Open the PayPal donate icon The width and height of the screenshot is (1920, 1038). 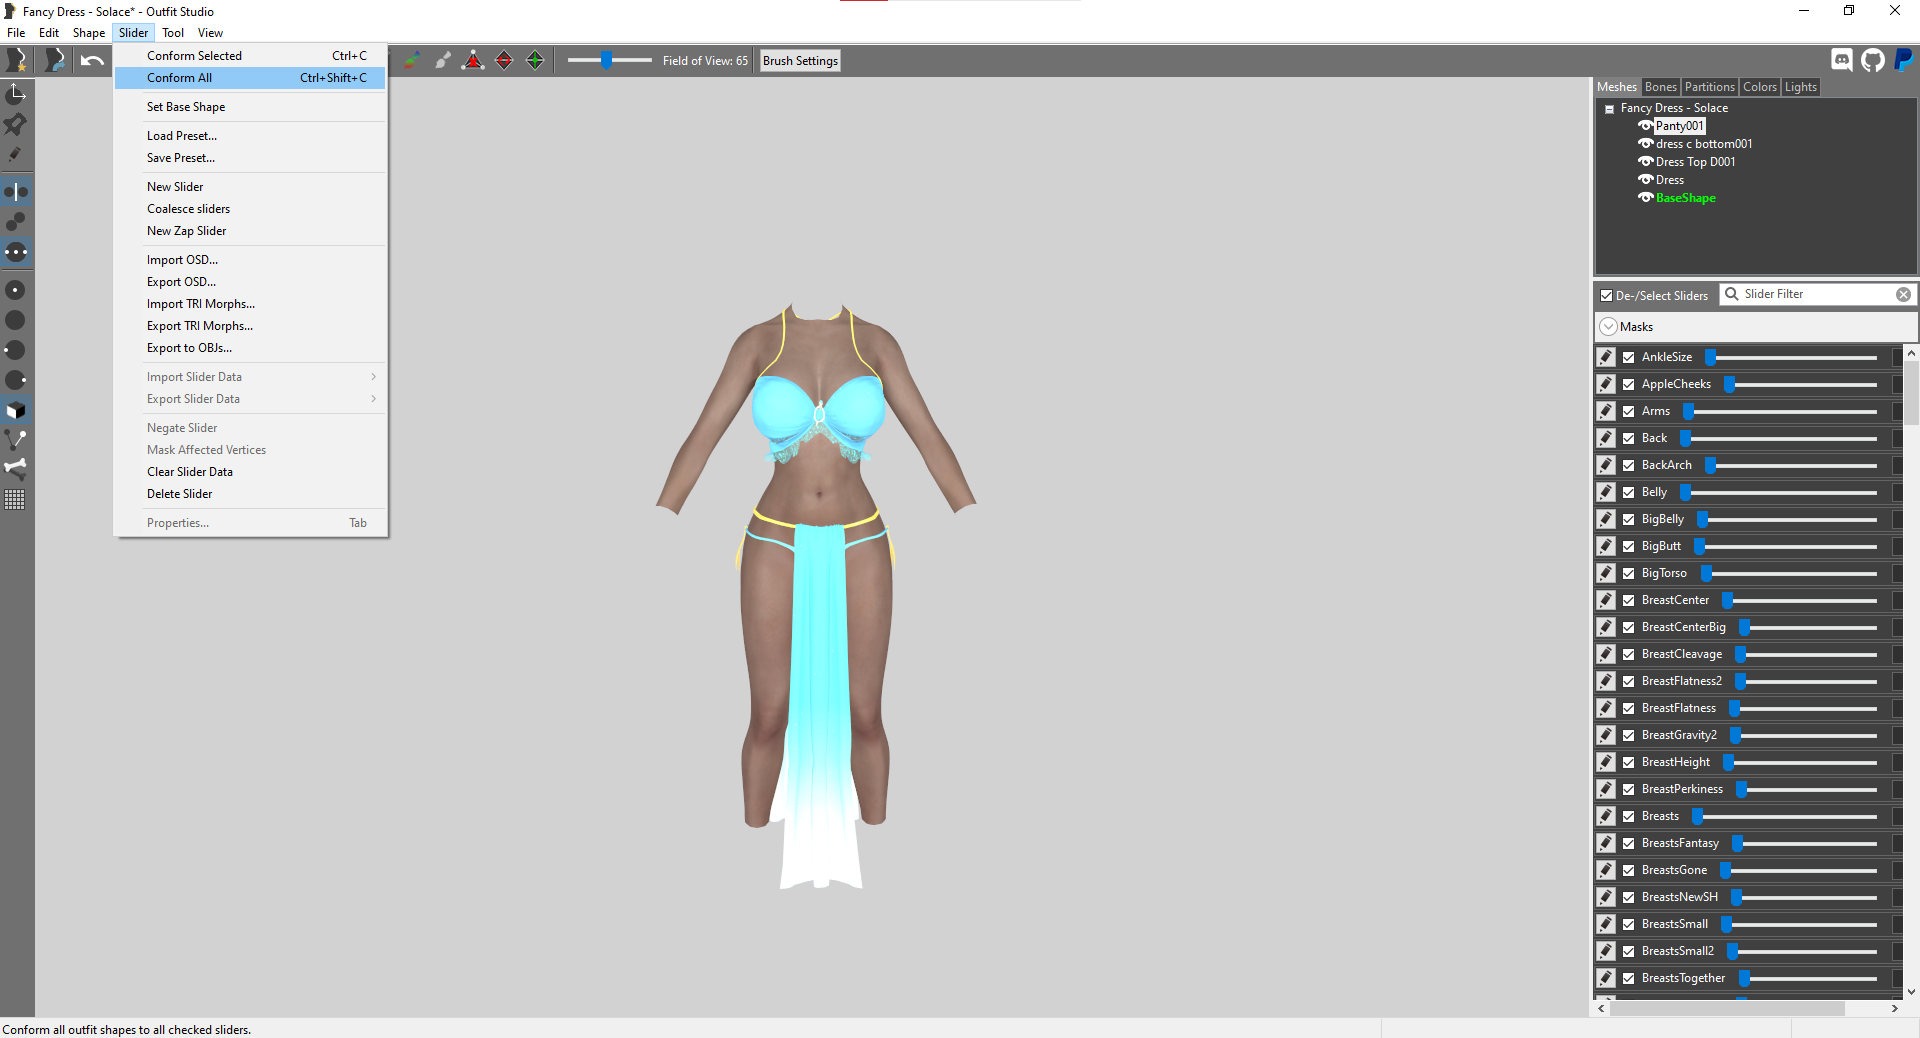coord(1904,60)
